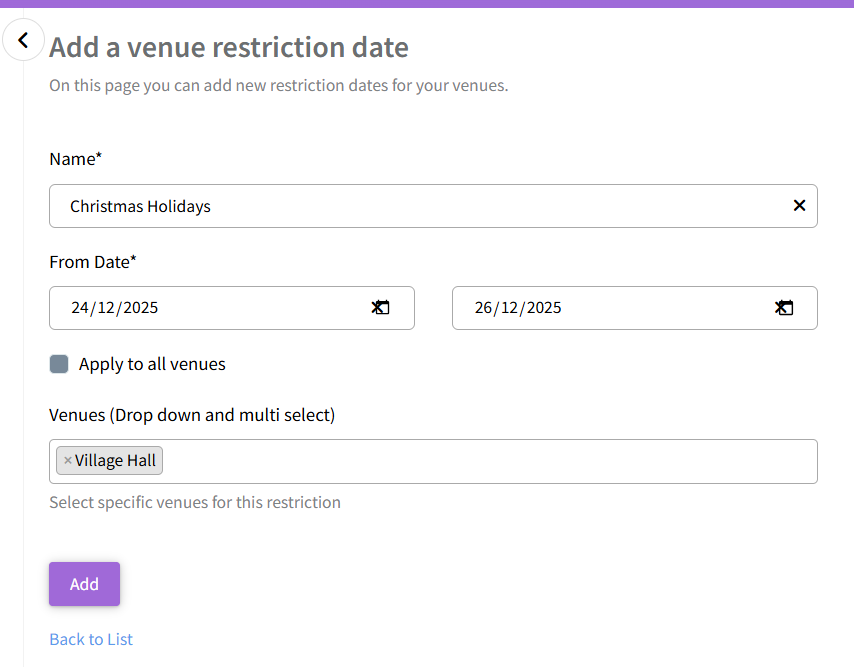Select the year '2025' in the from date field
The height and width of the screenshot is (667, 854).
141,308
